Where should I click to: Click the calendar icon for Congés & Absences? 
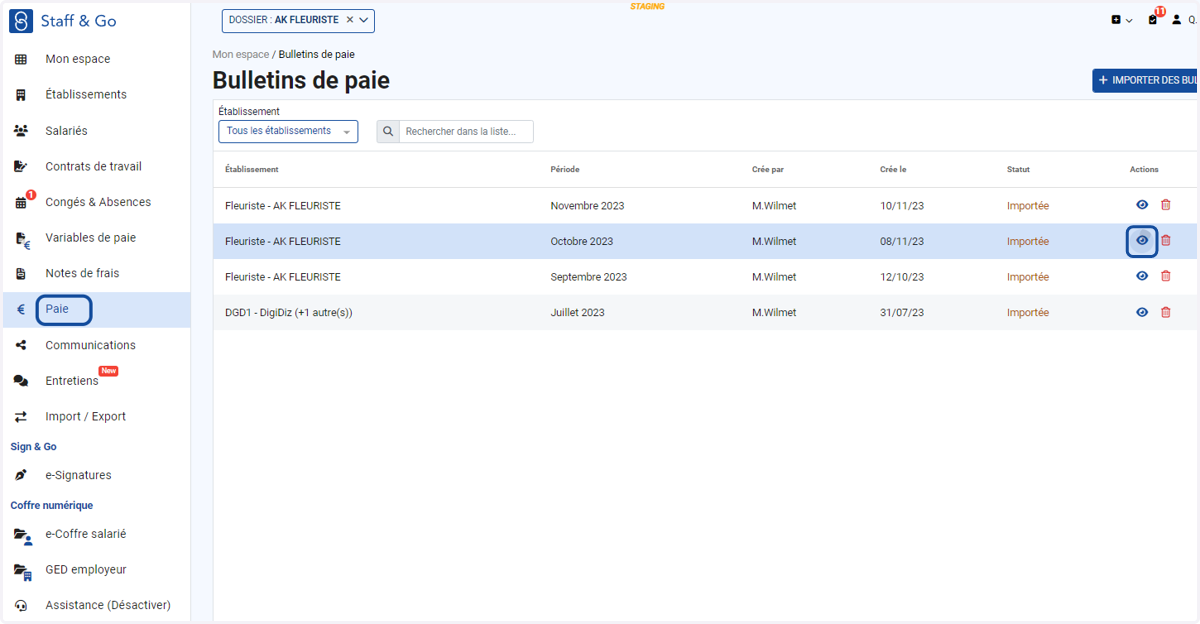(x=21, y=203)
